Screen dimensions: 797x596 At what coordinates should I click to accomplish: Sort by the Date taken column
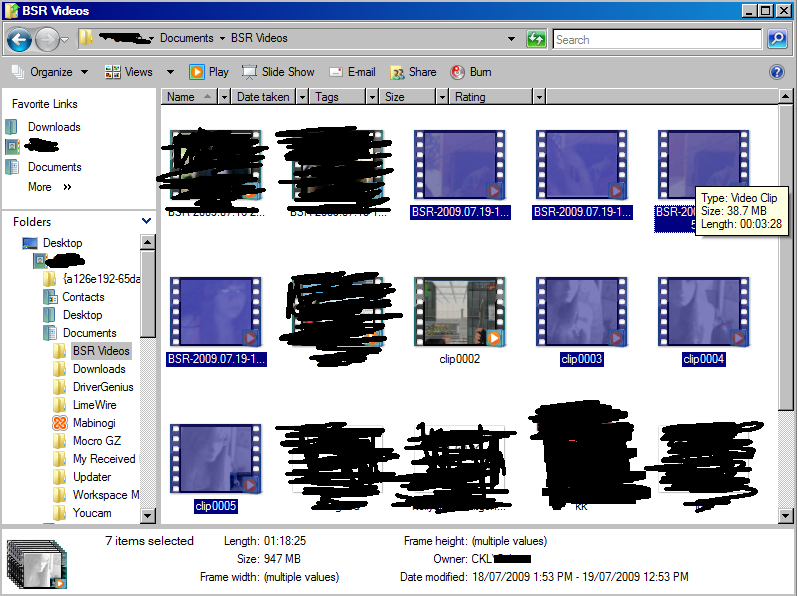[x=263, y=97]
